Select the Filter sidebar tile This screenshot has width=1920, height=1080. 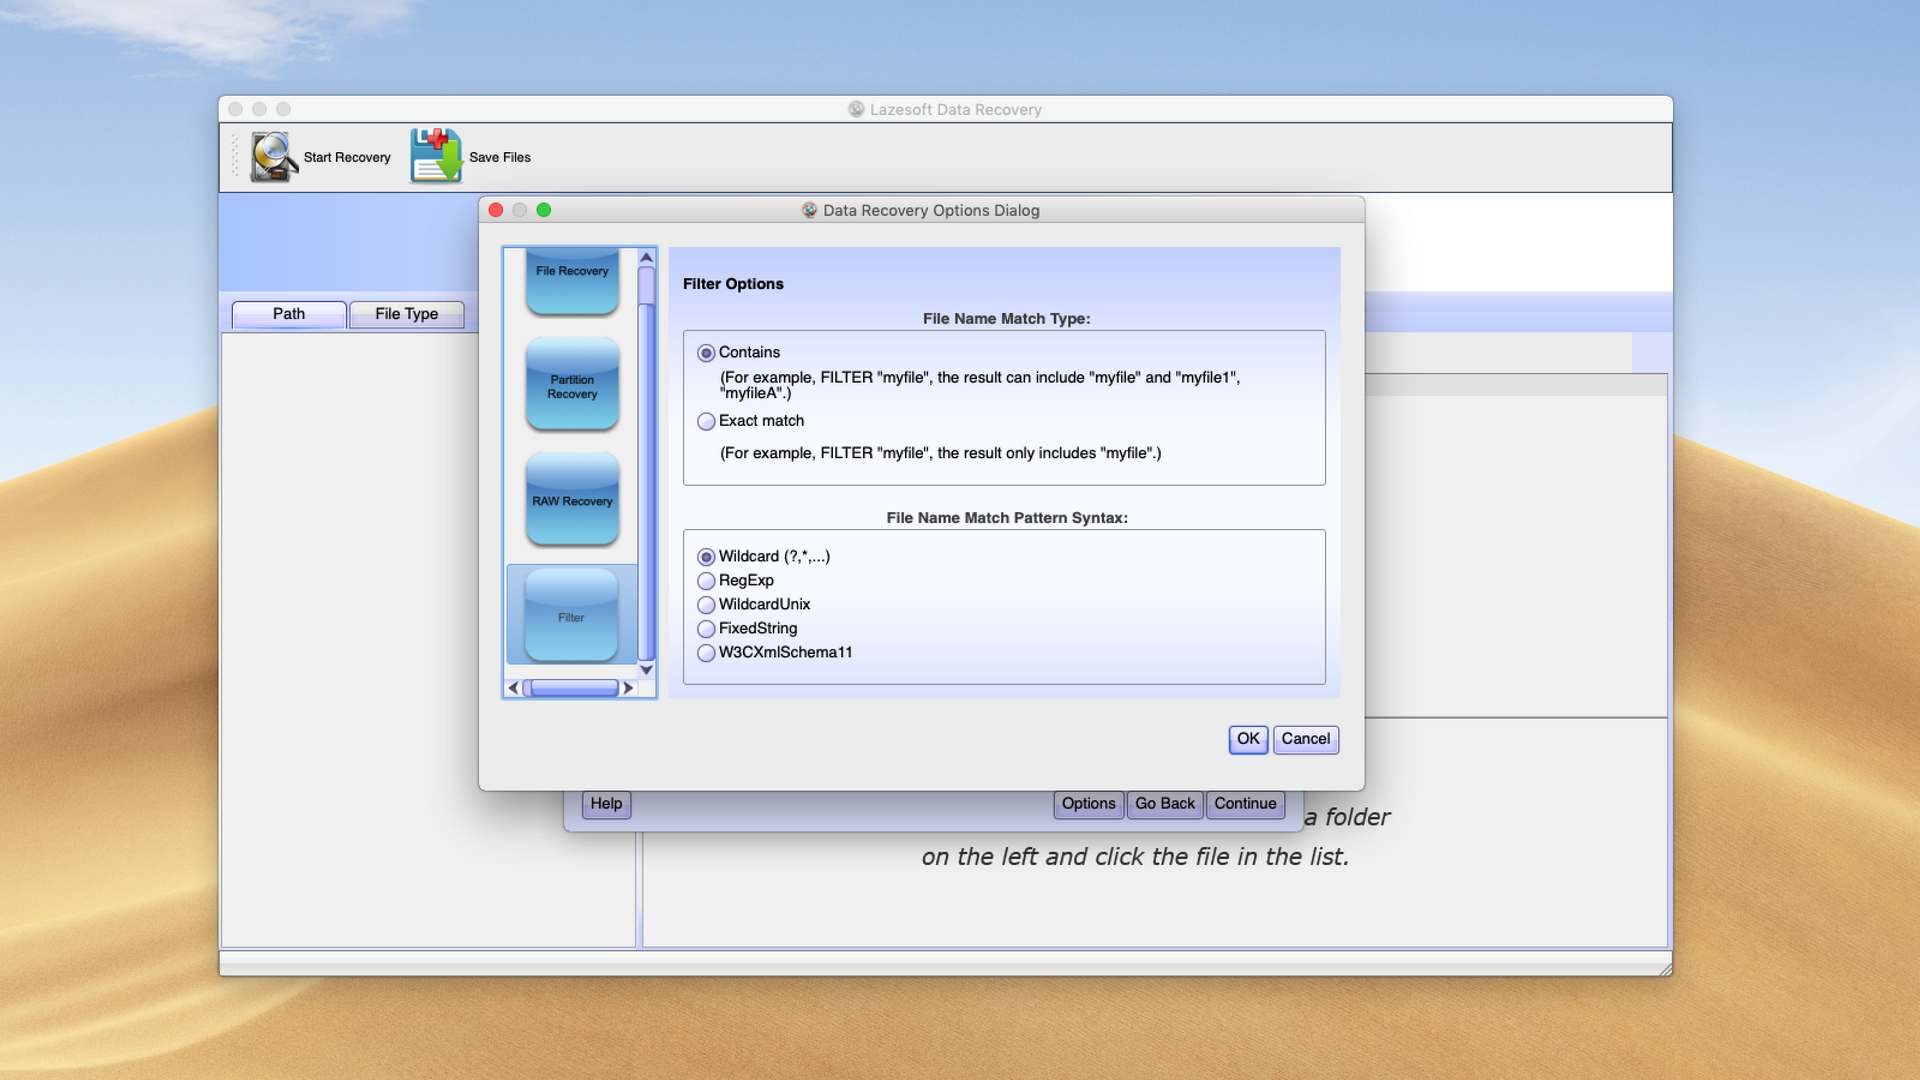coord(572,616)
